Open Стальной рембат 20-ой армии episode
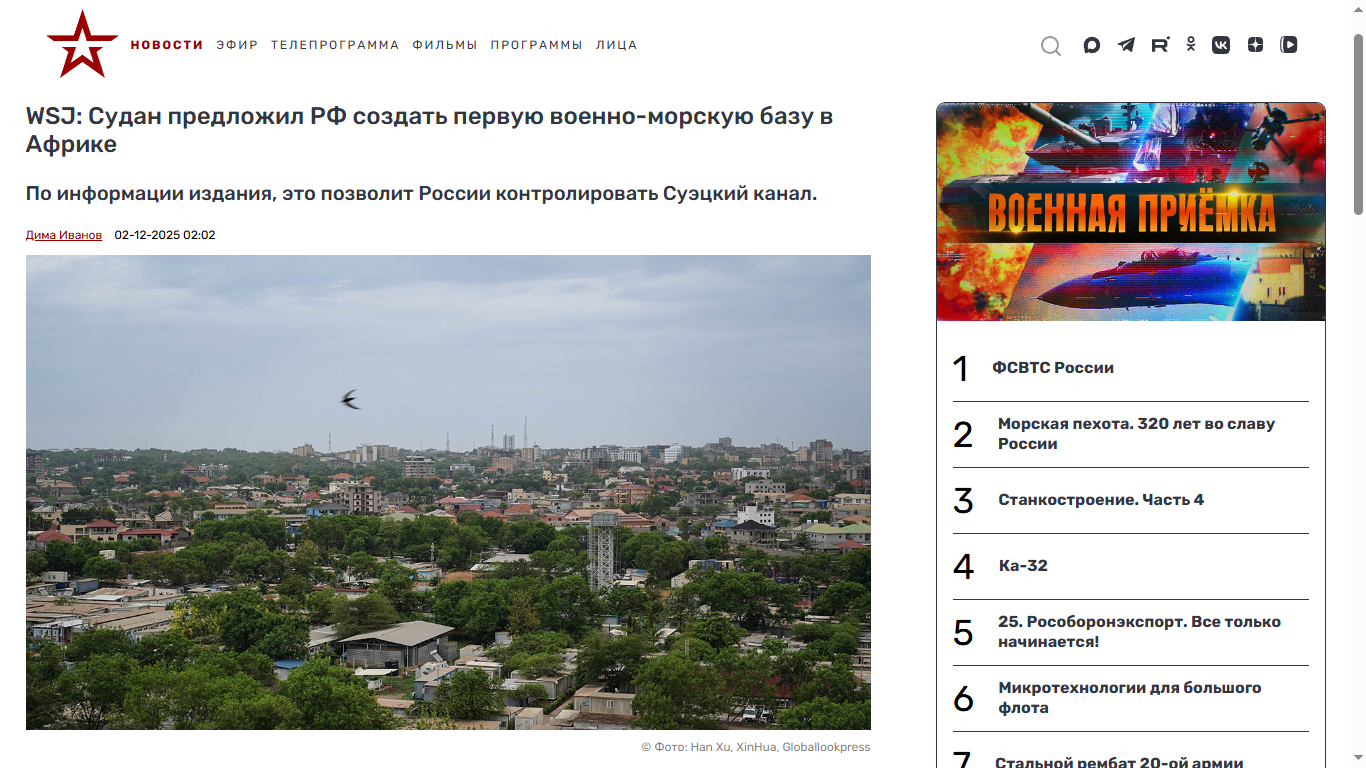This screenshot has width=1366, height=768. coord(1119,762)
